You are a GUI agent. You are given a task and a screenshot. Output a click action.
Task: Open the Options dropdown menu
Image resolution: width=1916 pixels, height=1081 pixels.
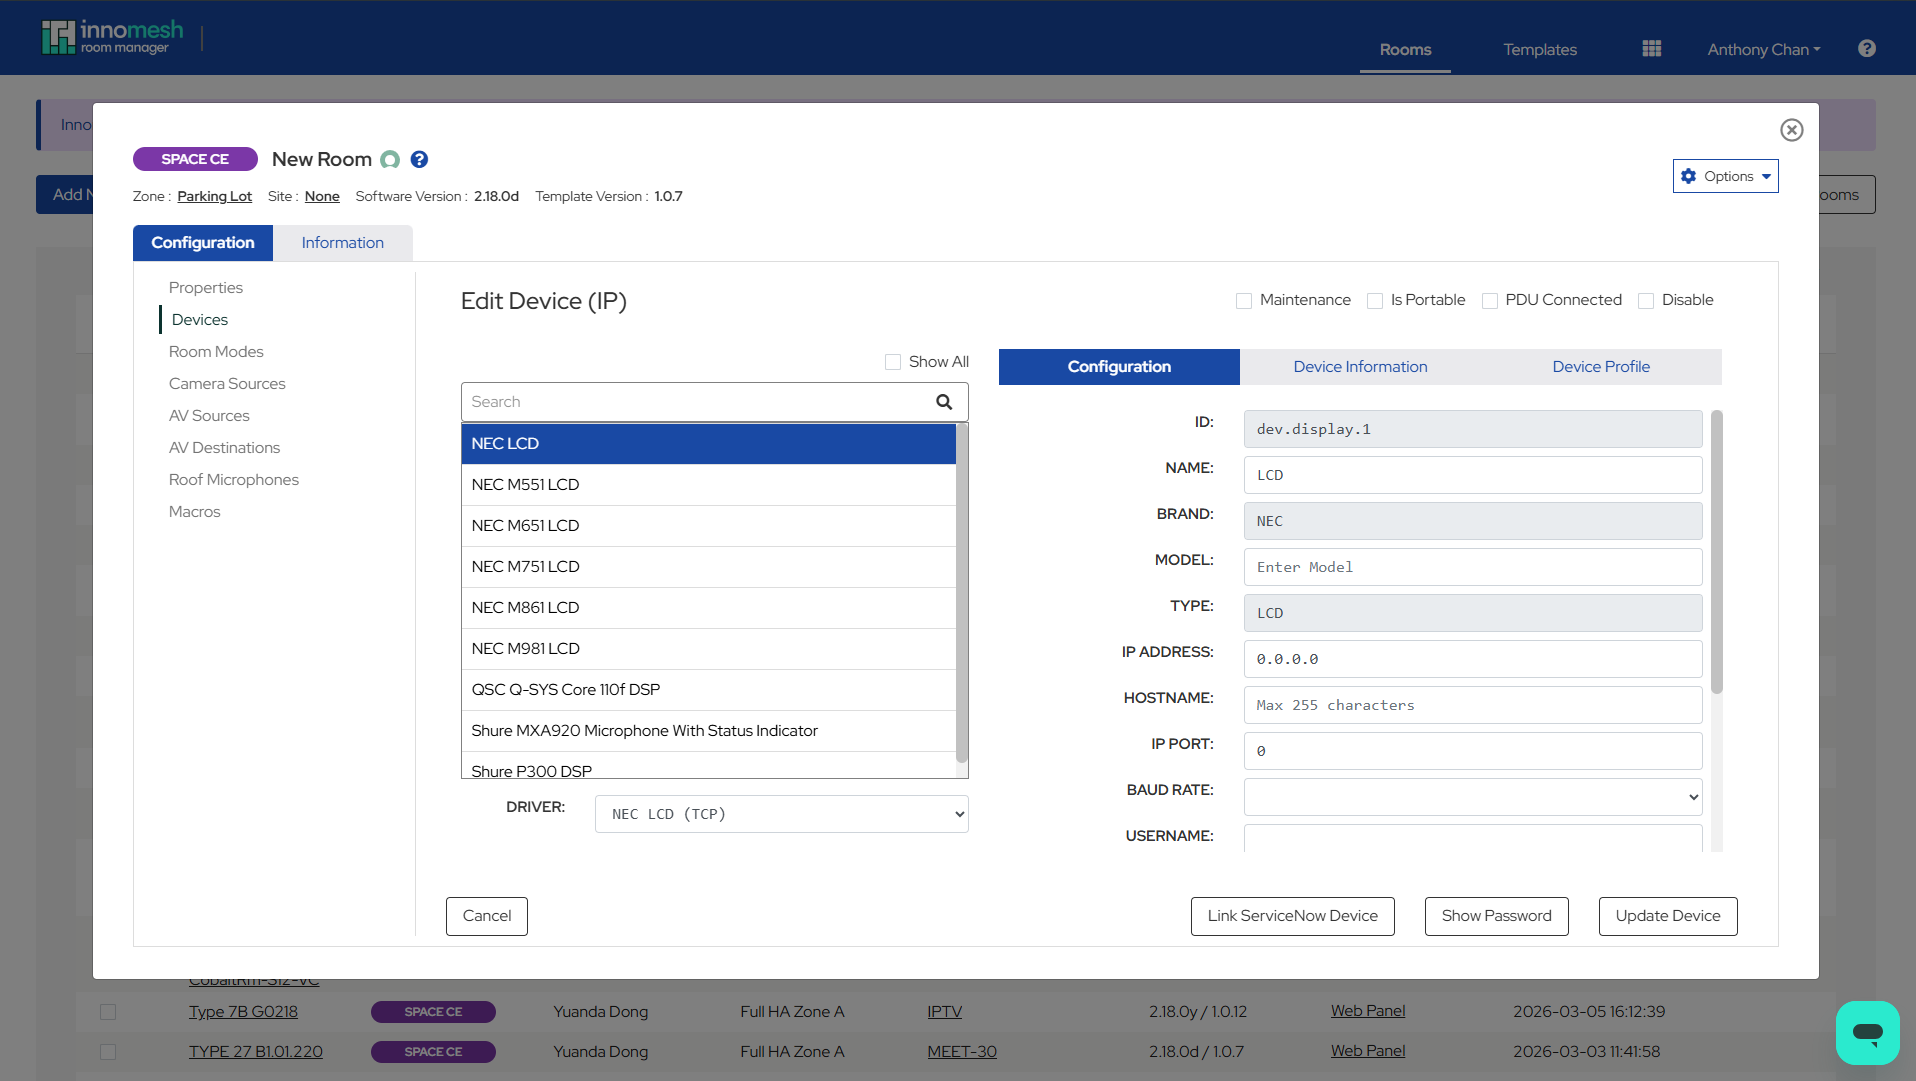coord(1725,176)
